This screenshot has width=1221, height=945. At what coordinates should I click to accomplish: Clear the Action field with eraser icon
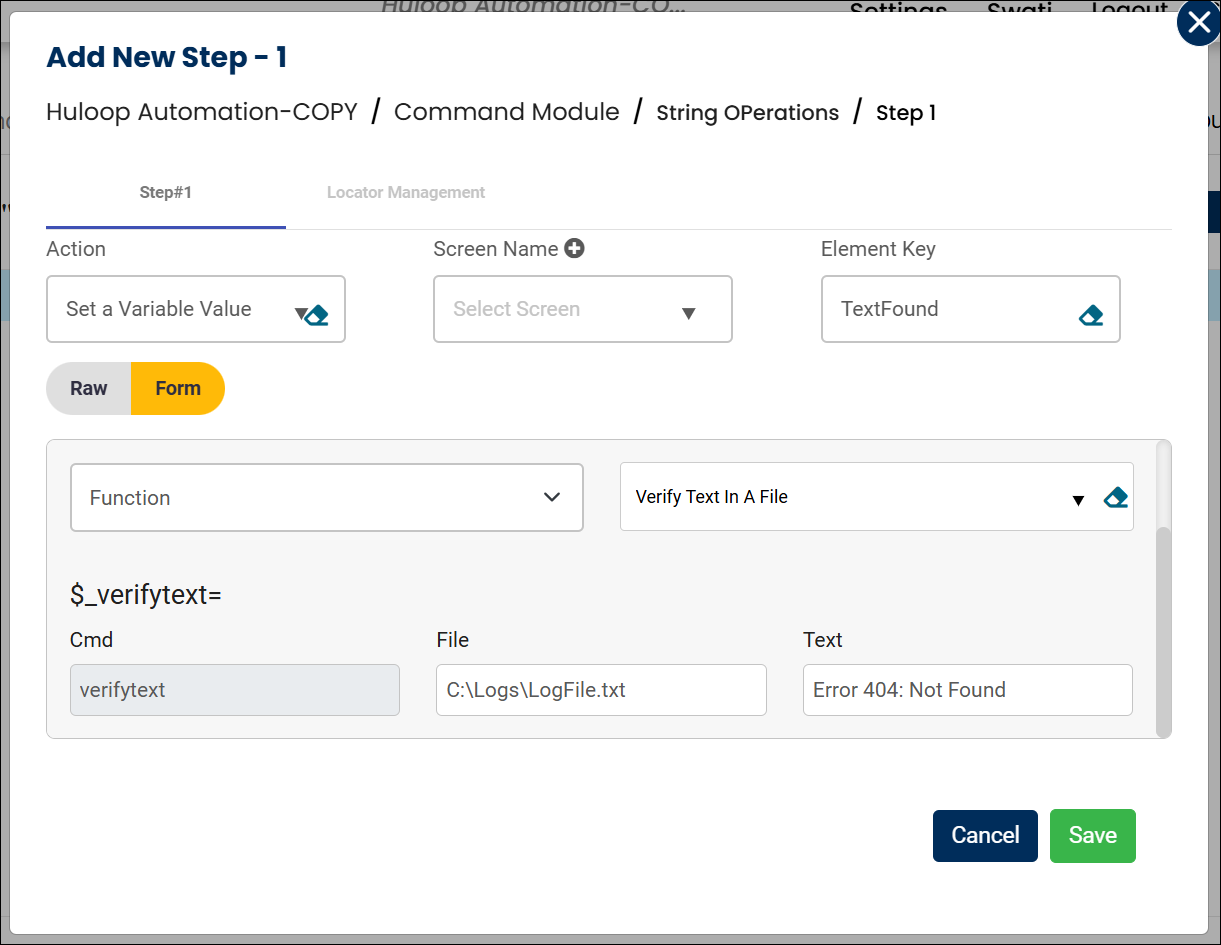pyautogui.click(x=318, y=316)
